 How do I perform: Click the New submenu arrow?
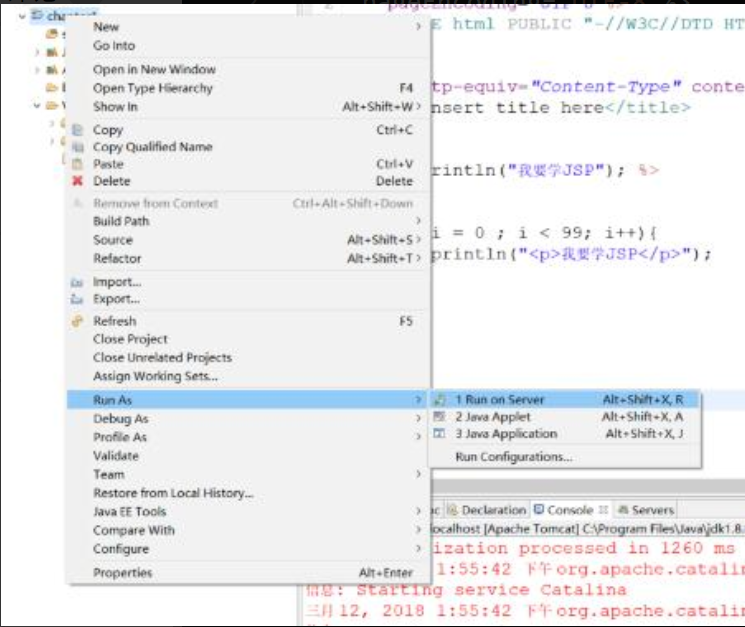point(418,27)
